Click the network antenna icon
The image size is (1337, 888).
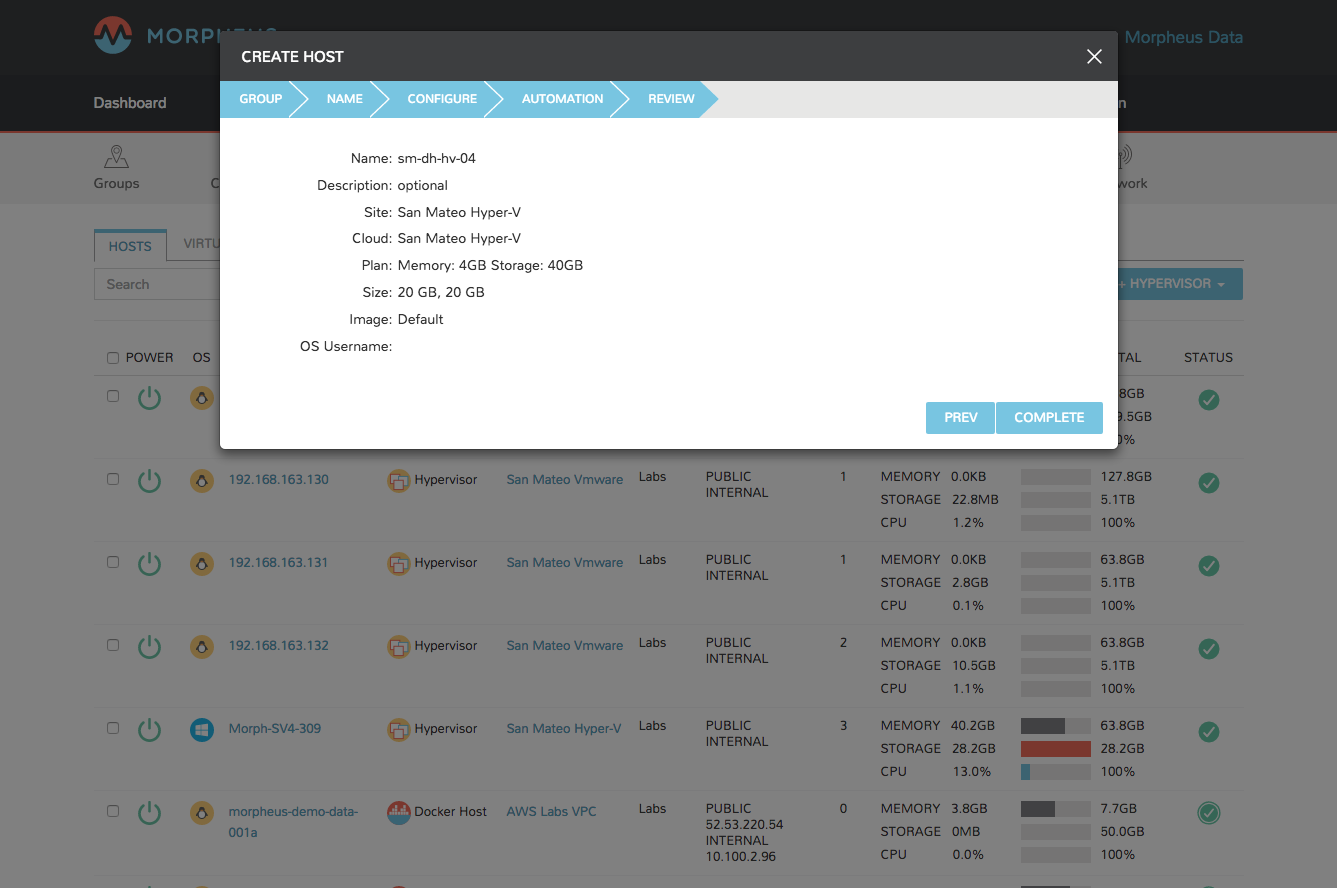[x=1125, y=157]
